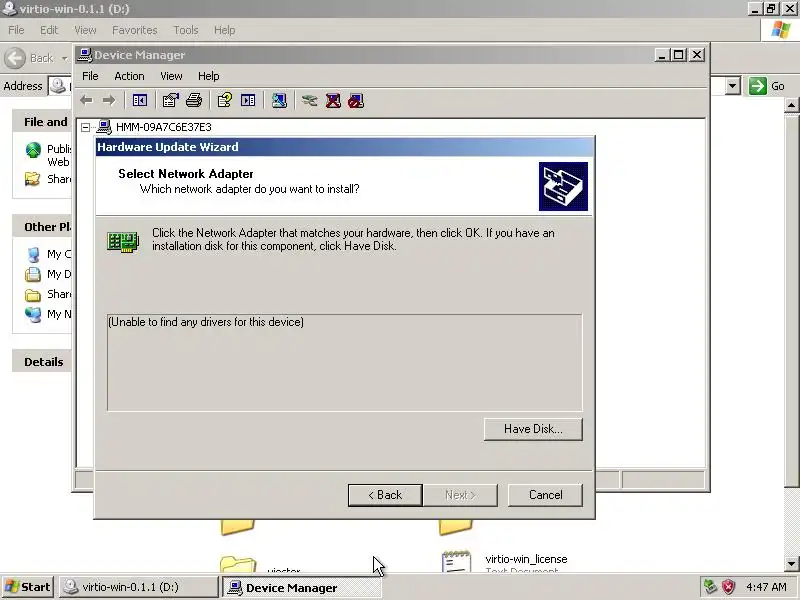Click the Print icon in Device Manager
The image size is (800, 600).
click(x=194, y=101)
